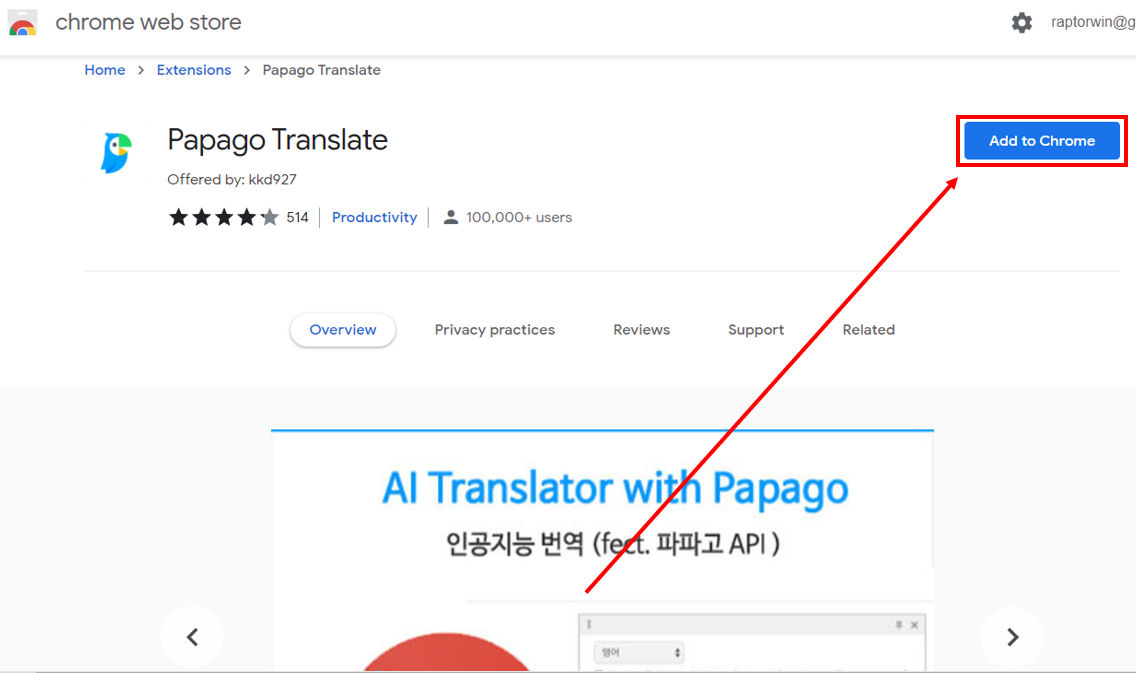The height and width of the screenshot is (673, 1136).
Task: Click the '100,000+ users' text
Action: [x=519, y=217]
